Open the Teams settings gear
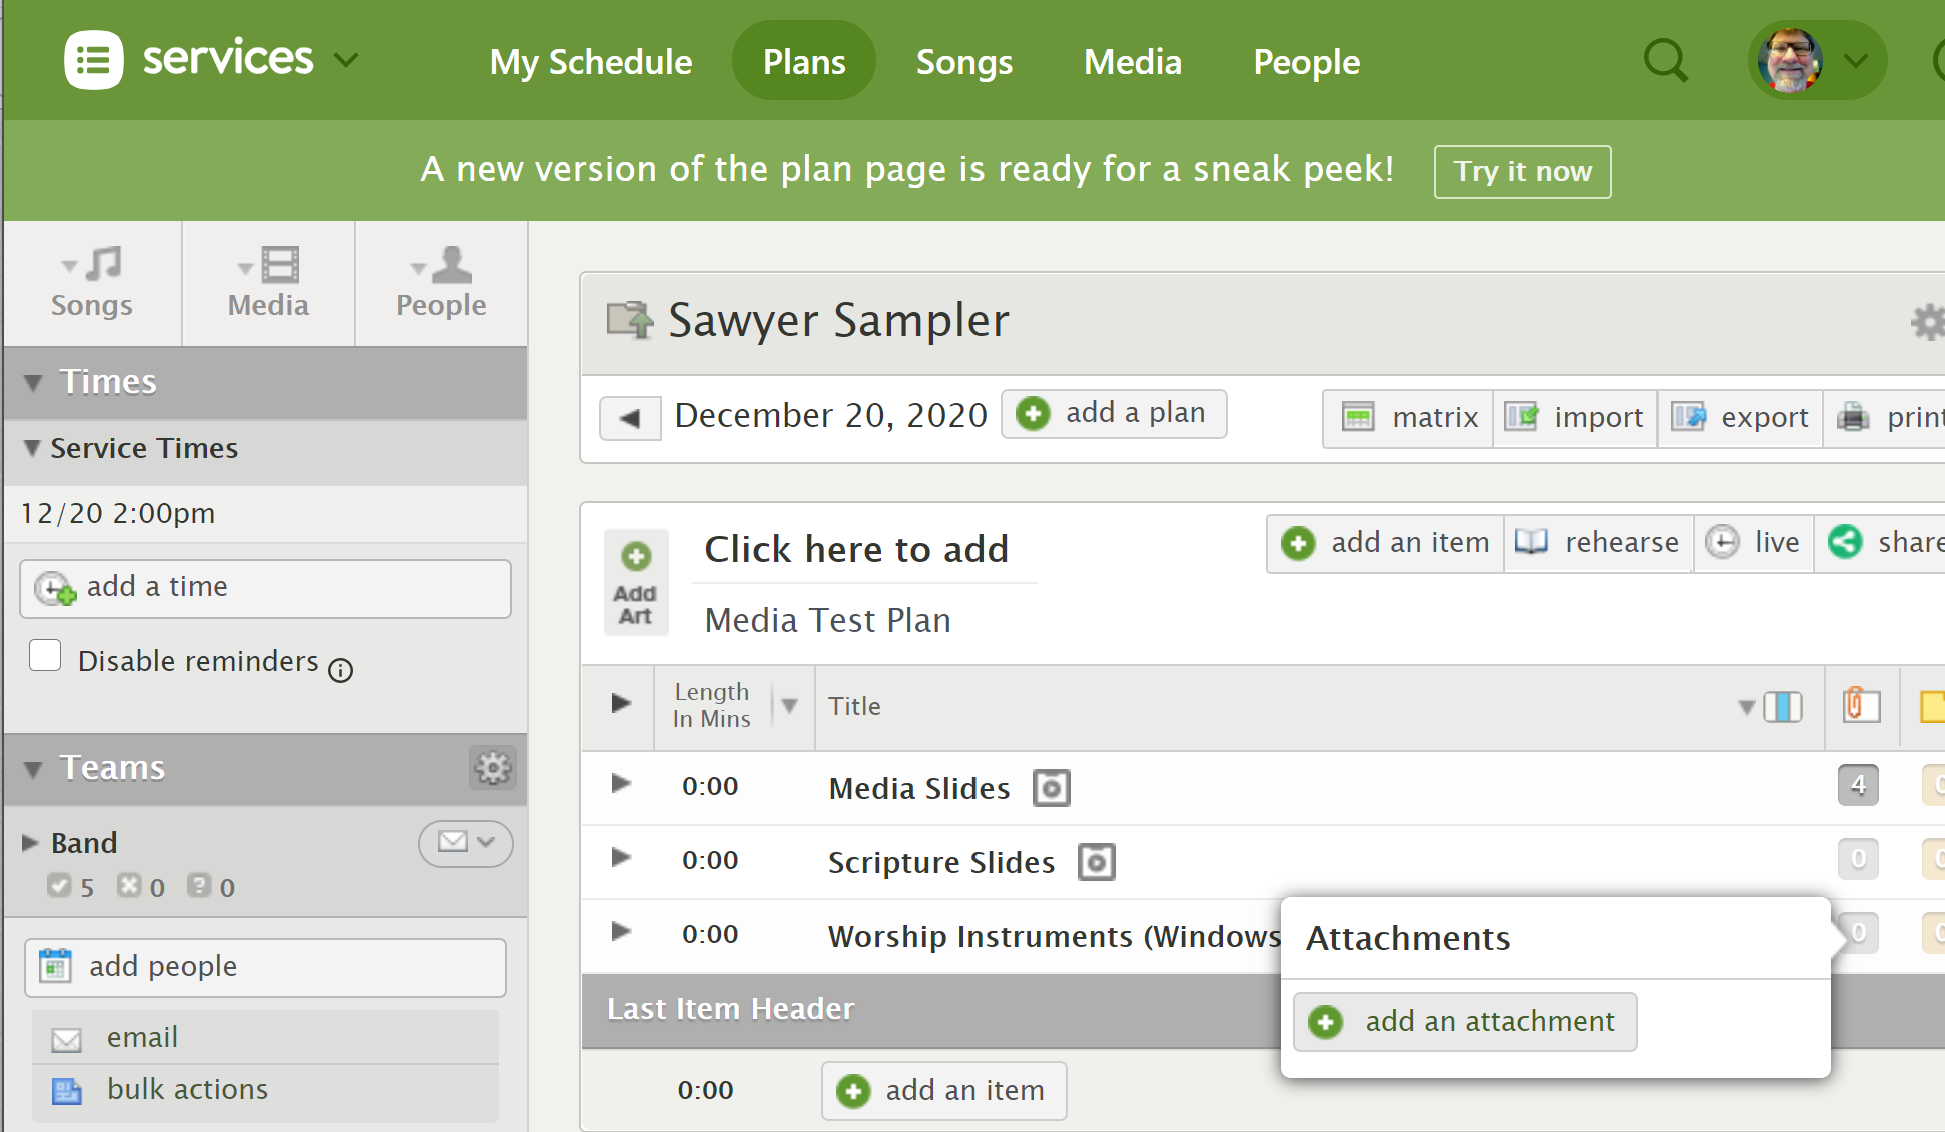This screenshot has height=1132, width=1945. [492, 768]
